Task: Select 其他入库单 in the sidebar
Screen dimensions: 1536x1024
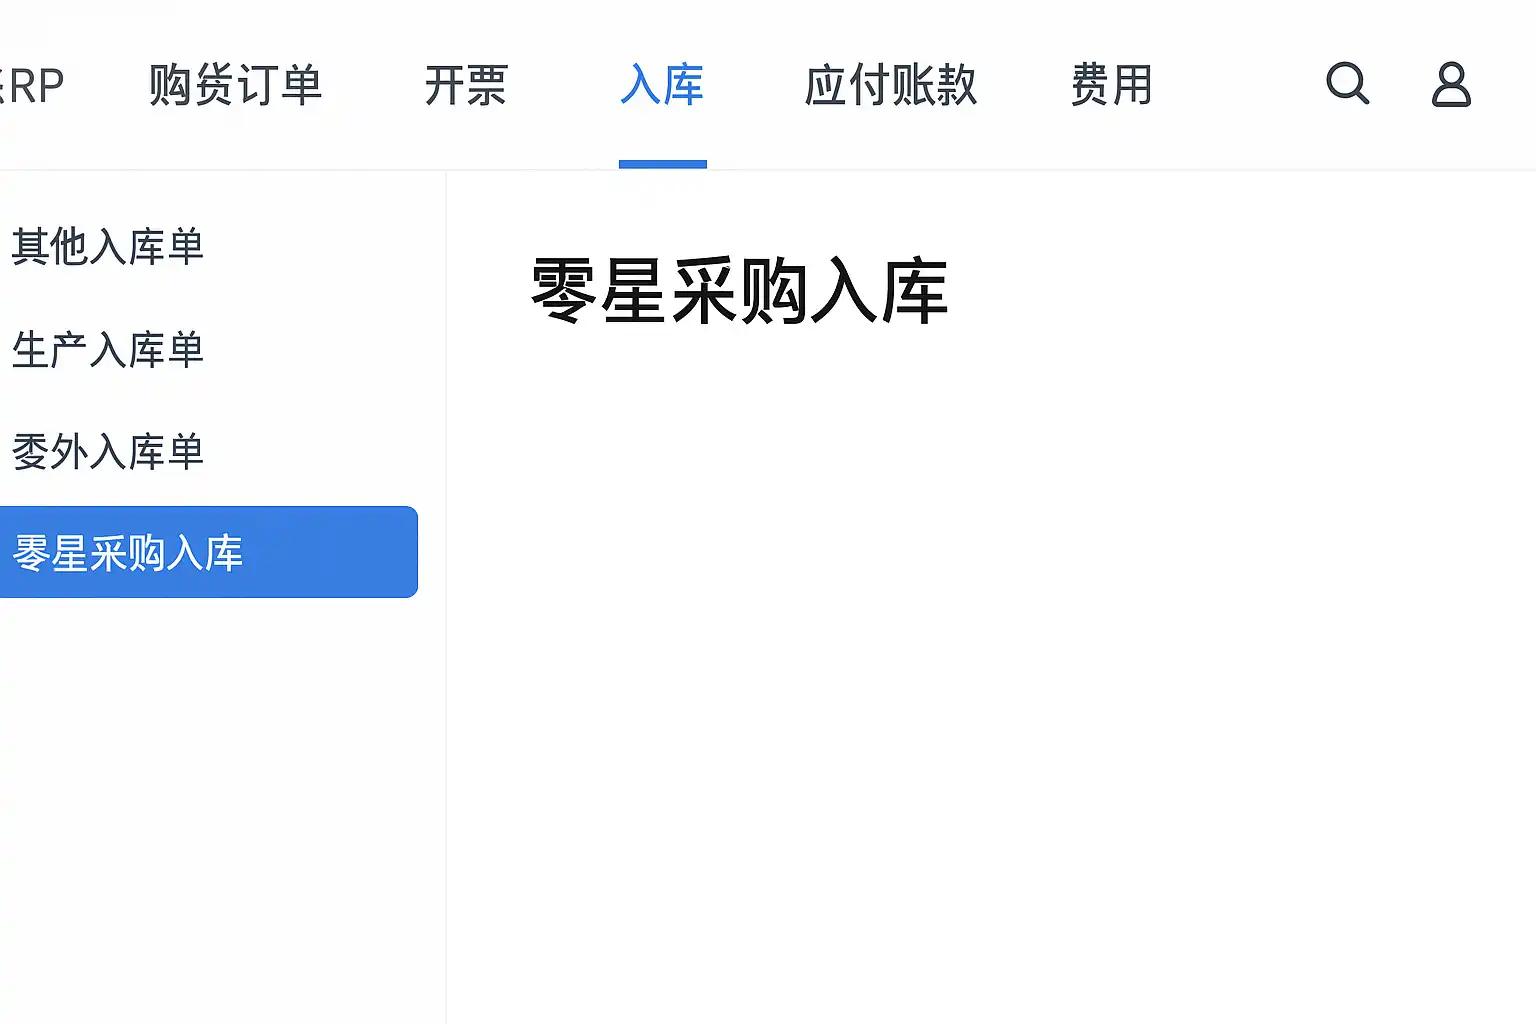Action: [108, 246]
